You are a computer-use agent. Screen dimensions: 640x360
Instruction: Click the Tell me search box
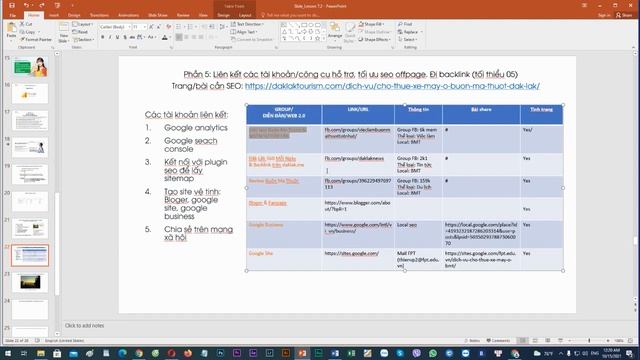(291, 15)
